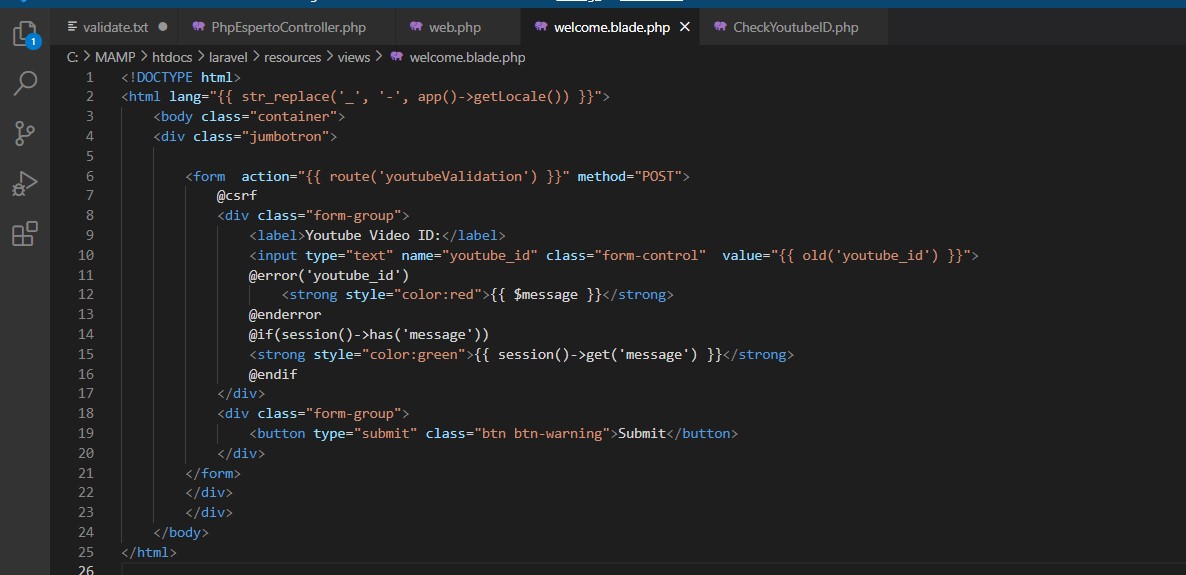The width and height of the screenshot is (1186, 575).
Task: Click the PHP icon on web.php tab
Action: tap(416, 26)
